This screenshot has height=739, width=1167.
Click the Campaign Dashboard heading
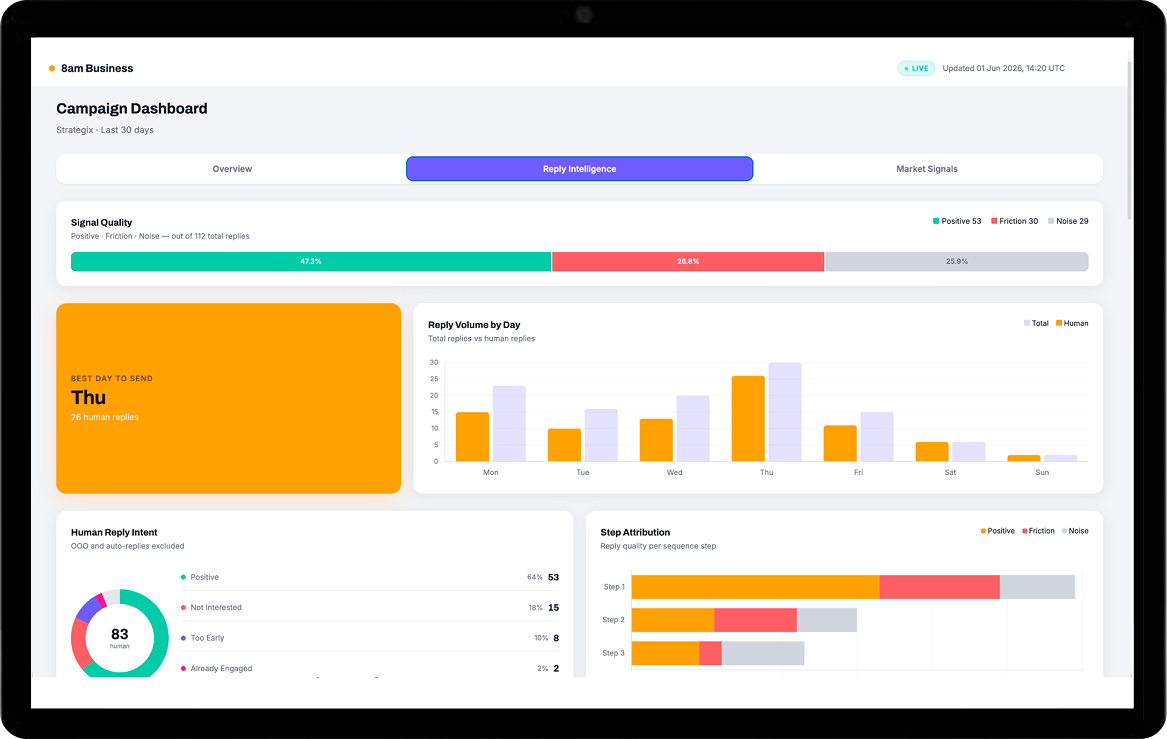pos(132,109)
